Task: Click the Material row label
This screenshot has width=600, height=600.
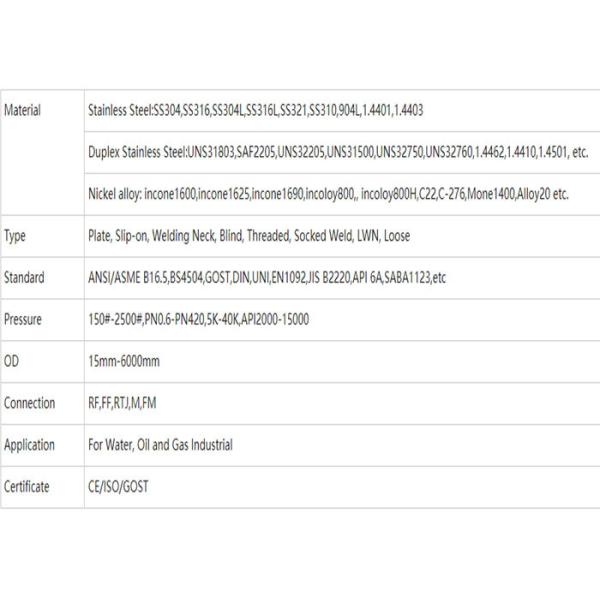Action: pyautogui.click(x=22, y=110)
